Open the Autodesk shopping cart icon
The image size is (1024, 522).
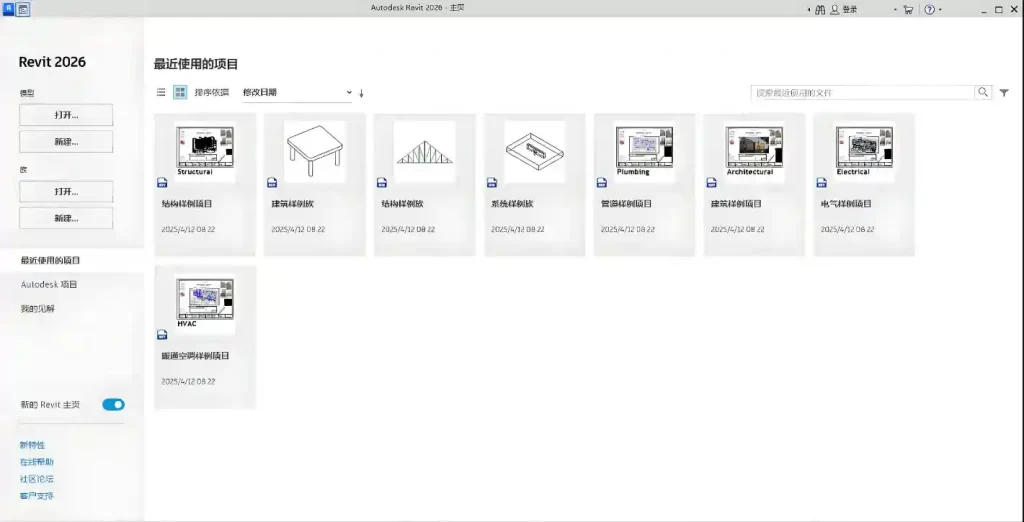pyautogui.click(x=908, y=9)
